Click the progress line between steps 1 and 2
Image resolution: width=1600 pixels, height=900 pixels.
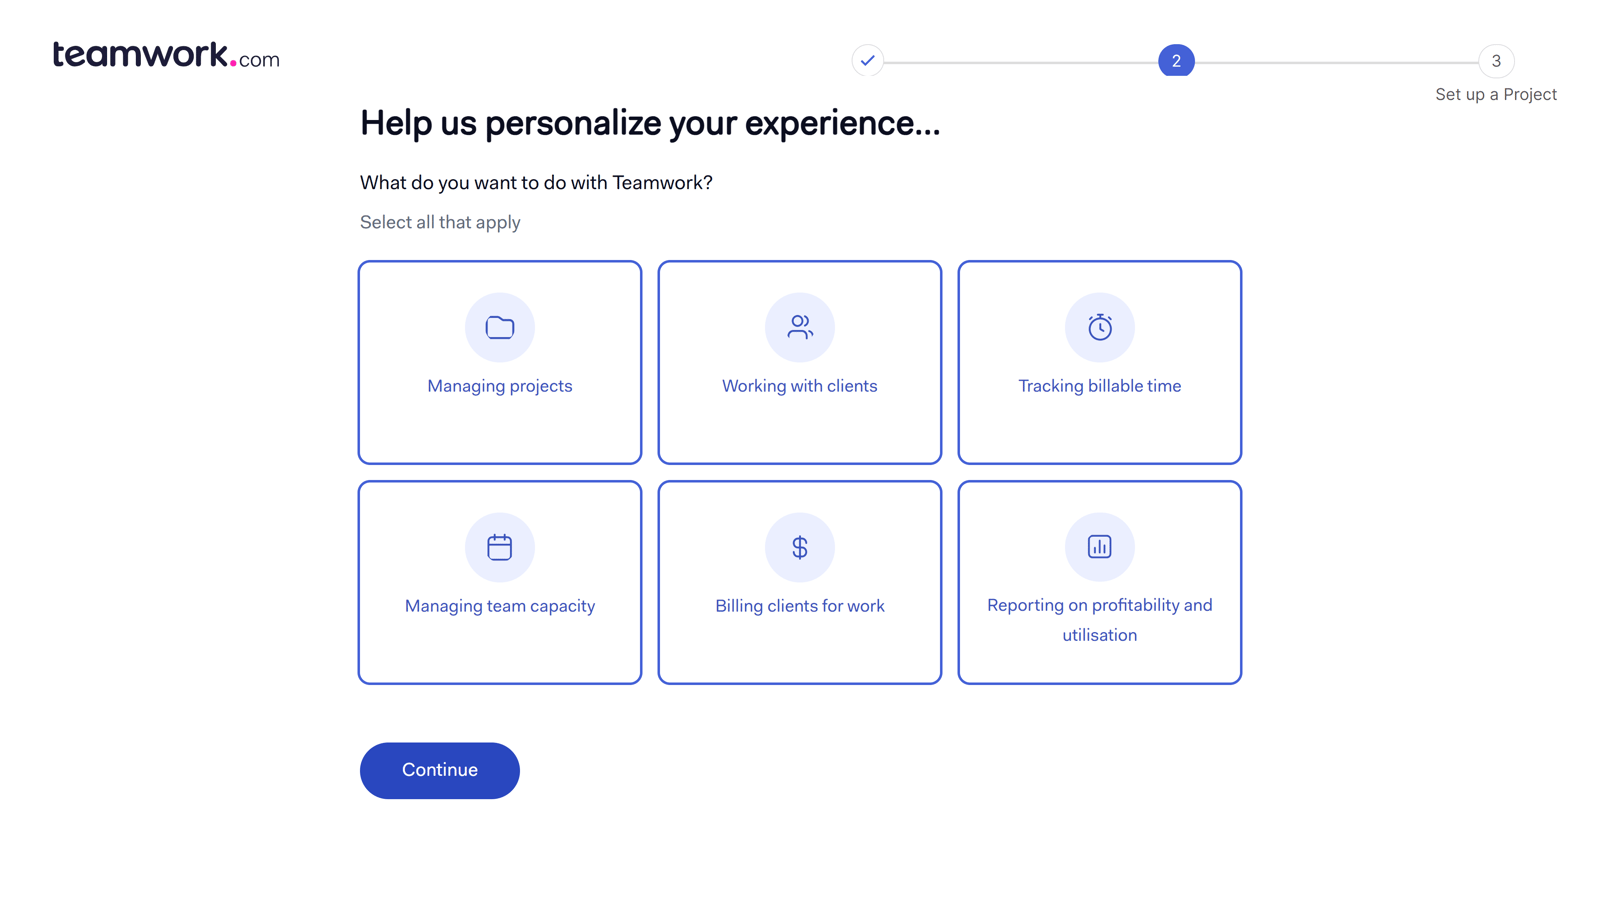(1020, 62)
